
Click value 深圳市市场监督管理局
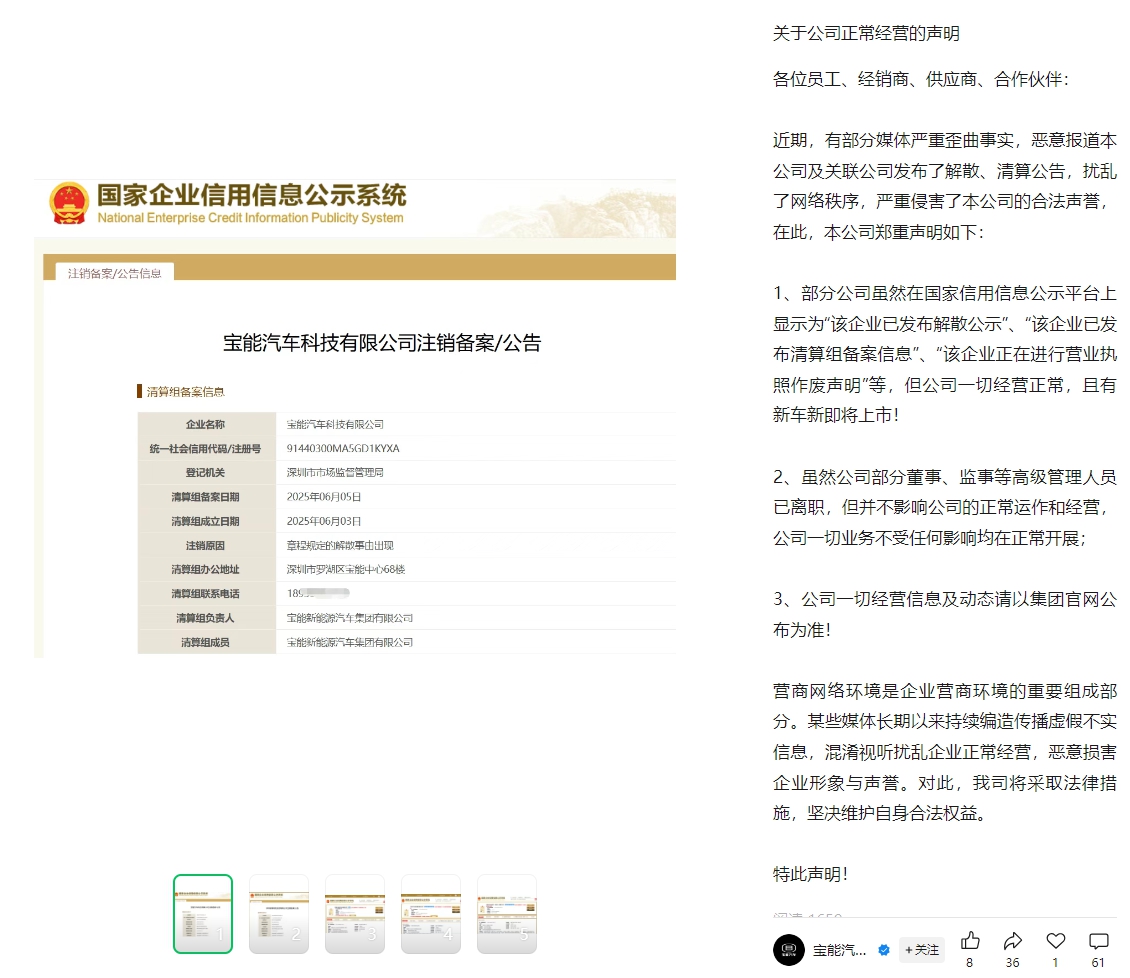335,473
